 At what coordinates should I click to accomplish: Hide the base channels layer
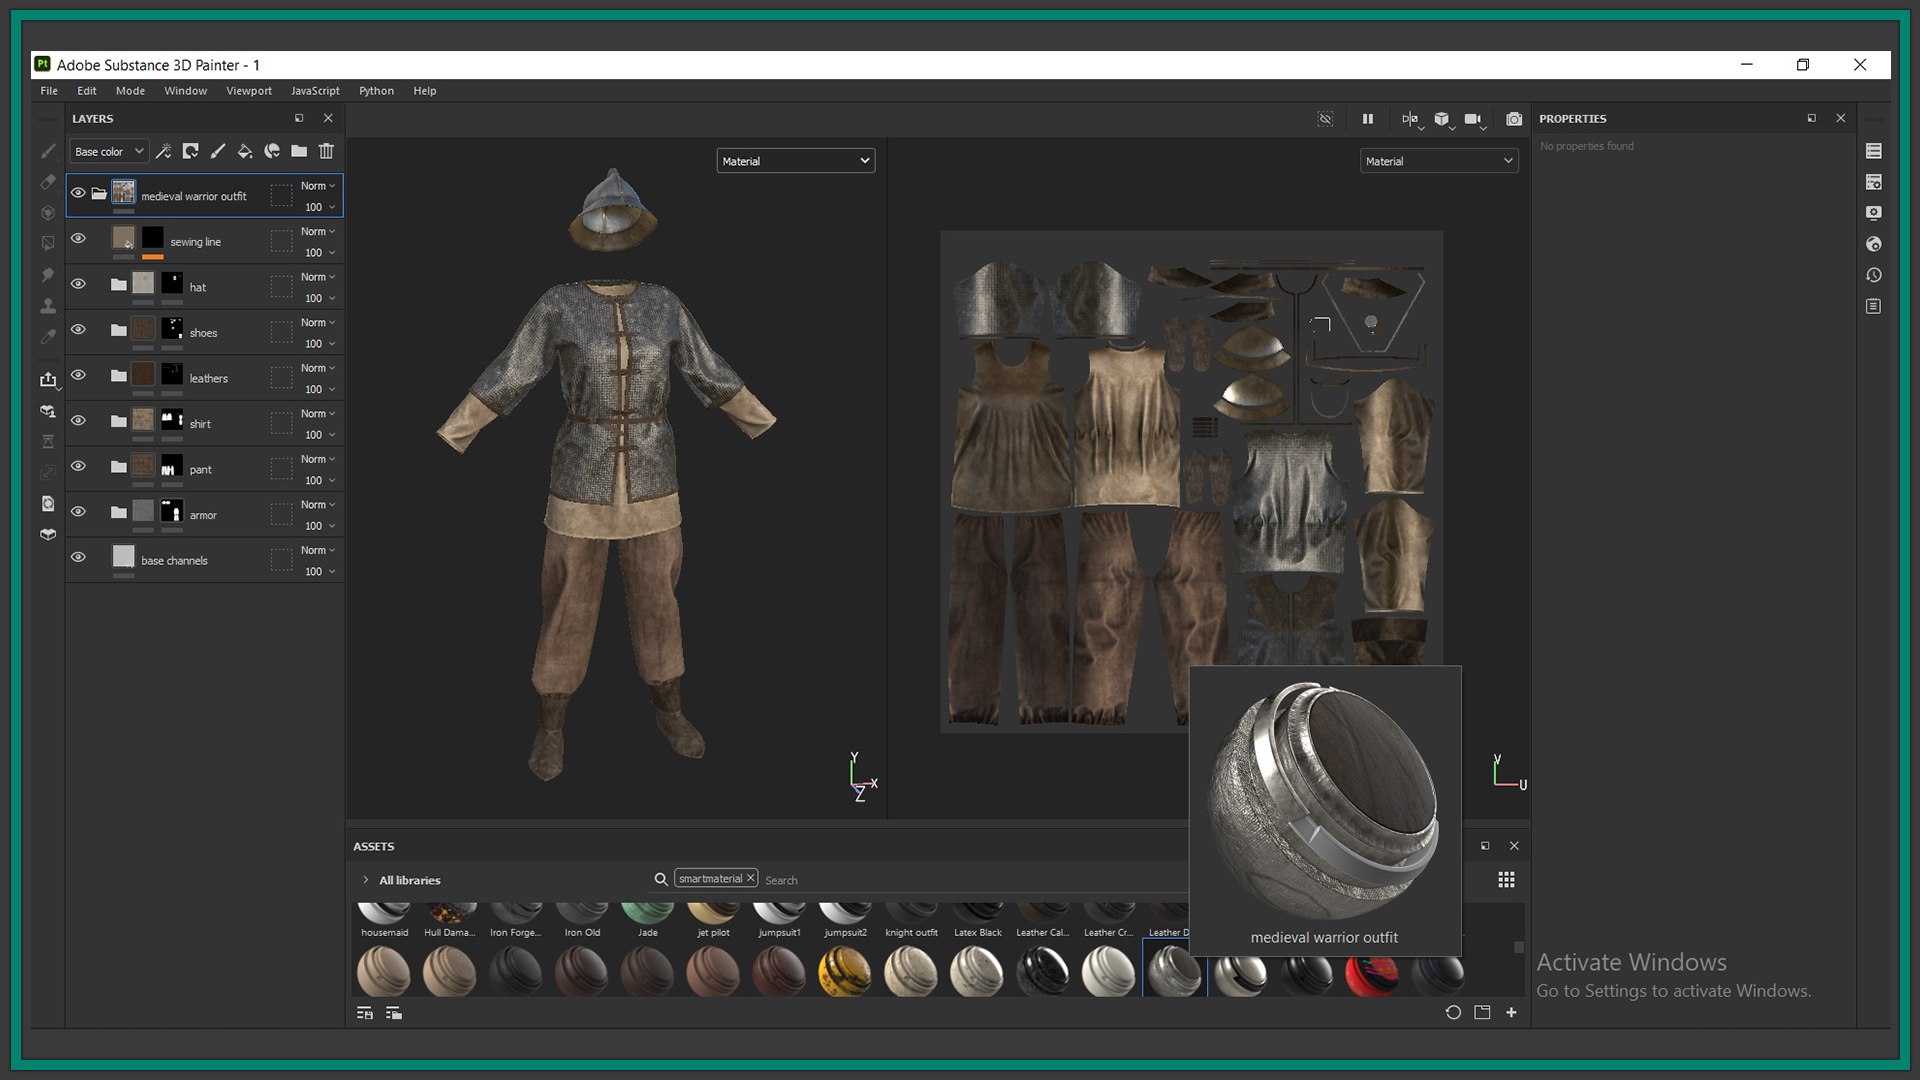[x=78, y=557]
